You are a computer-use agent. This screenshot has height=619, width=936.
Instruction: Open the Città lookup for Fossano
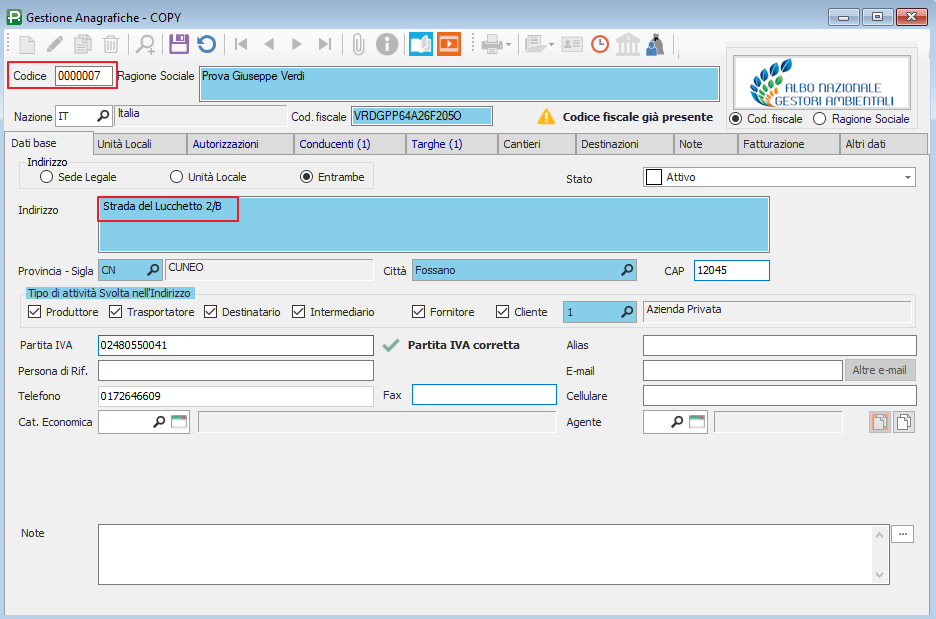point(628,270)
